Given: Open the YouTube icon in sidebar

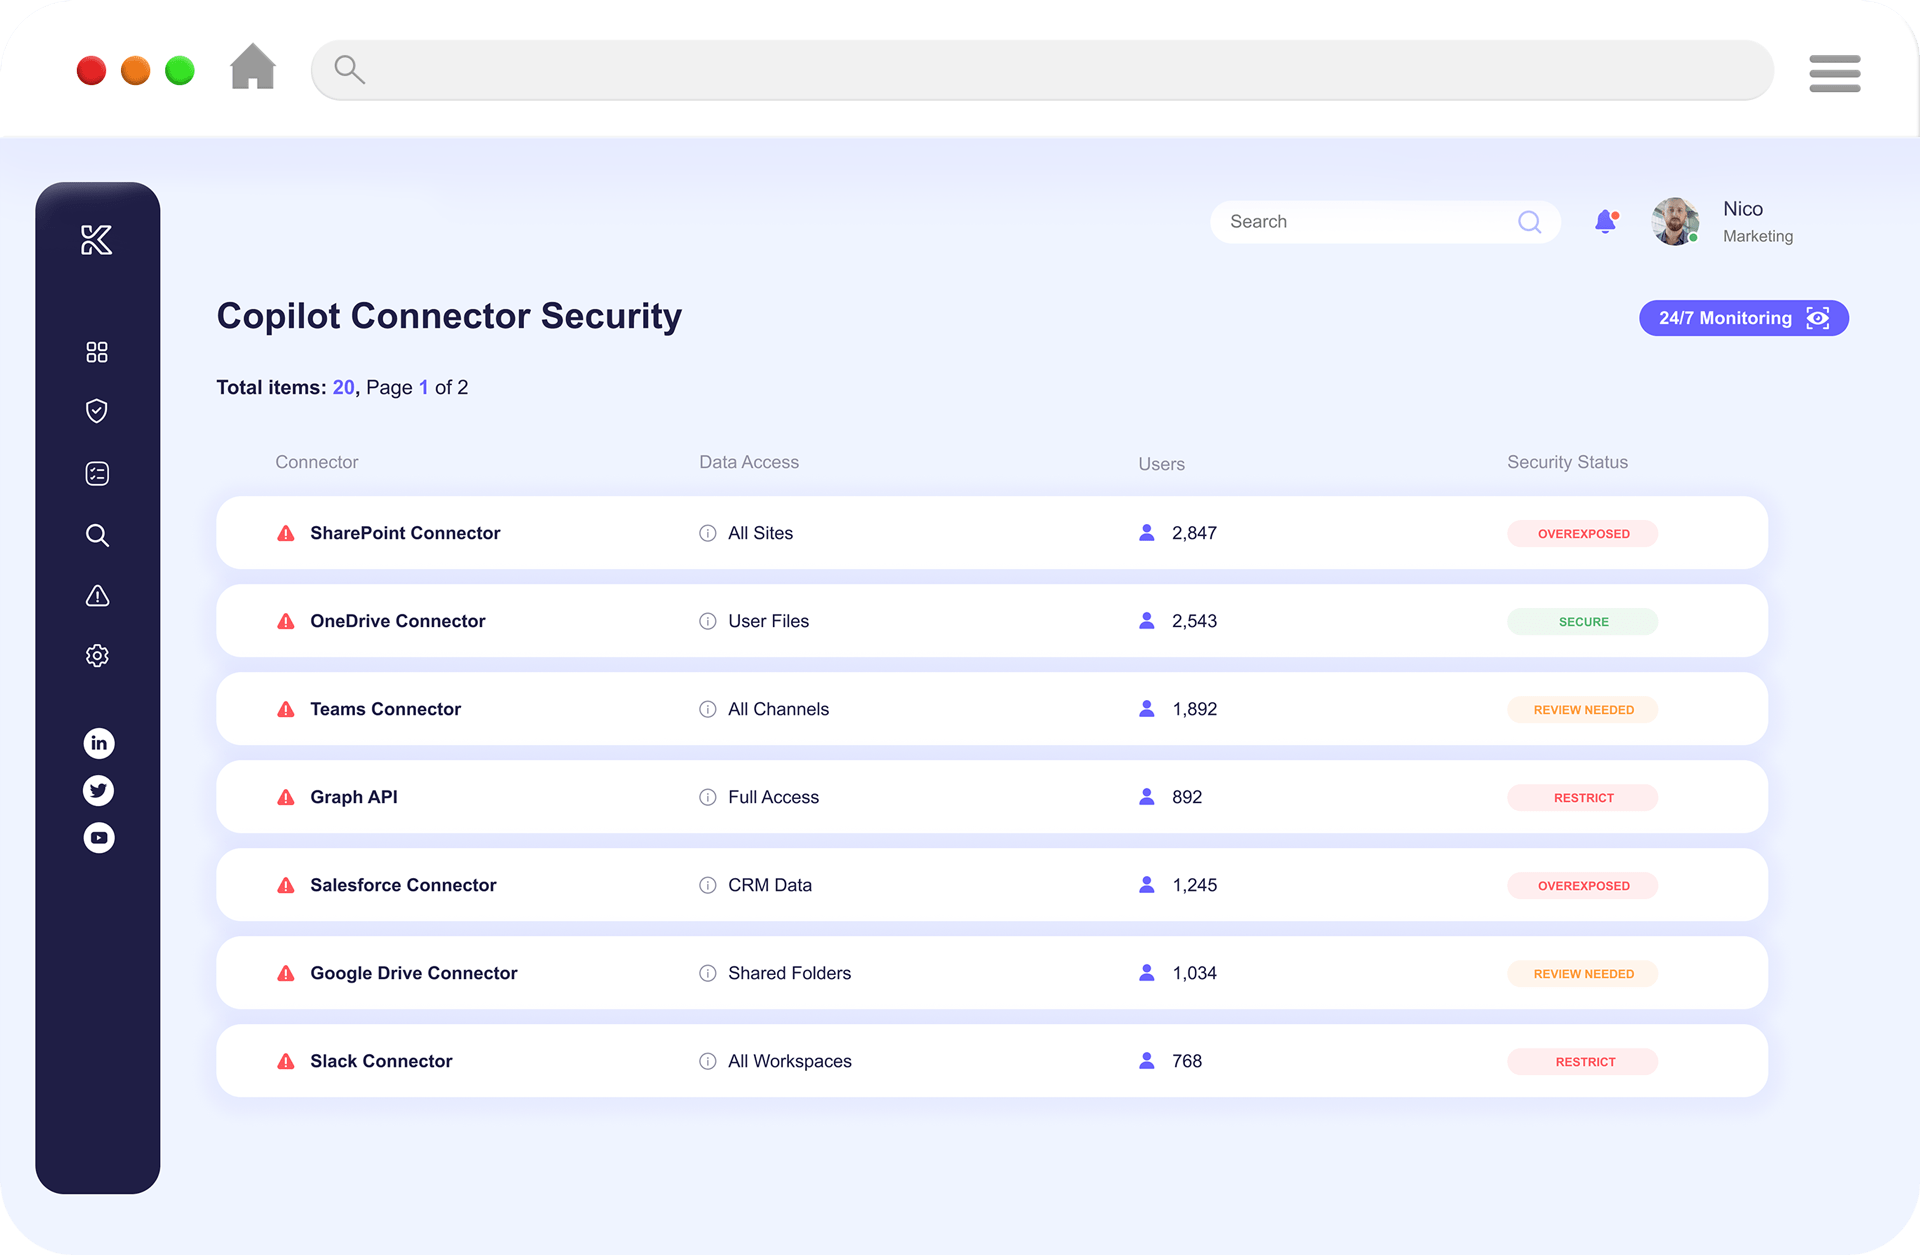Looking at the screenshot, I should [98, 837].
